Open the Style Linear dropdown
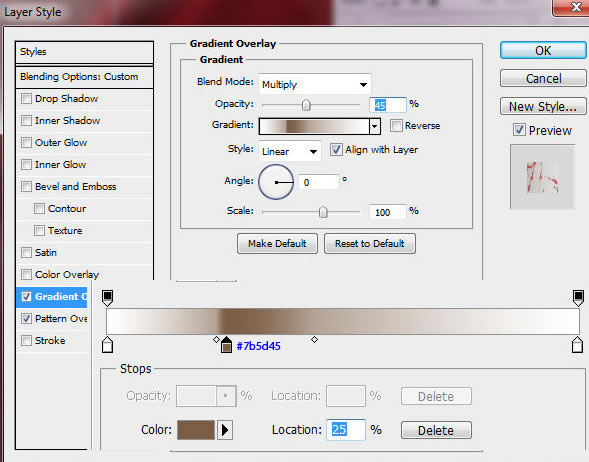 [290, 151]
